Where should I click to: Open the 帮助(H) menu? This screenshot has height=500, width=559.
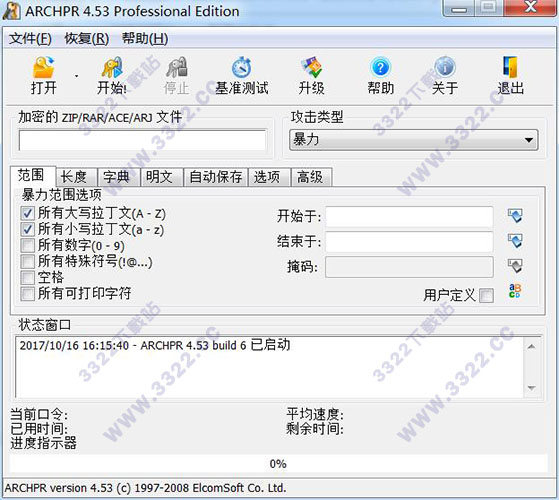coord(145,38)
